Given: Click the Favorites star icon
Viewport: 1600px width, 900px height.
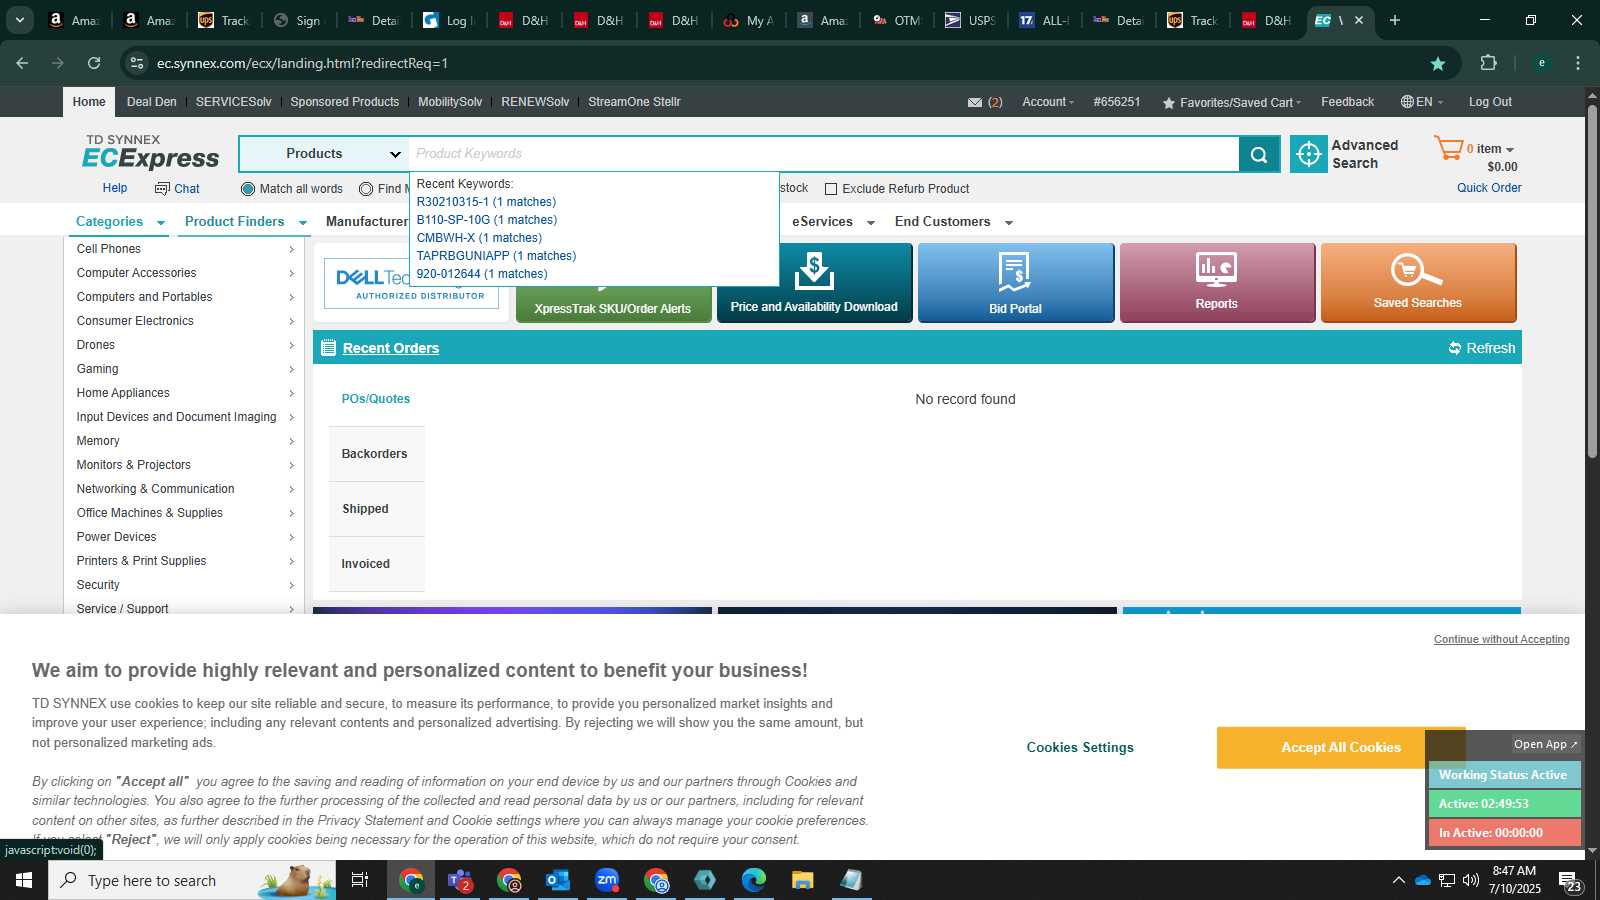Looking at the screenshot, I should point(1168,103).
